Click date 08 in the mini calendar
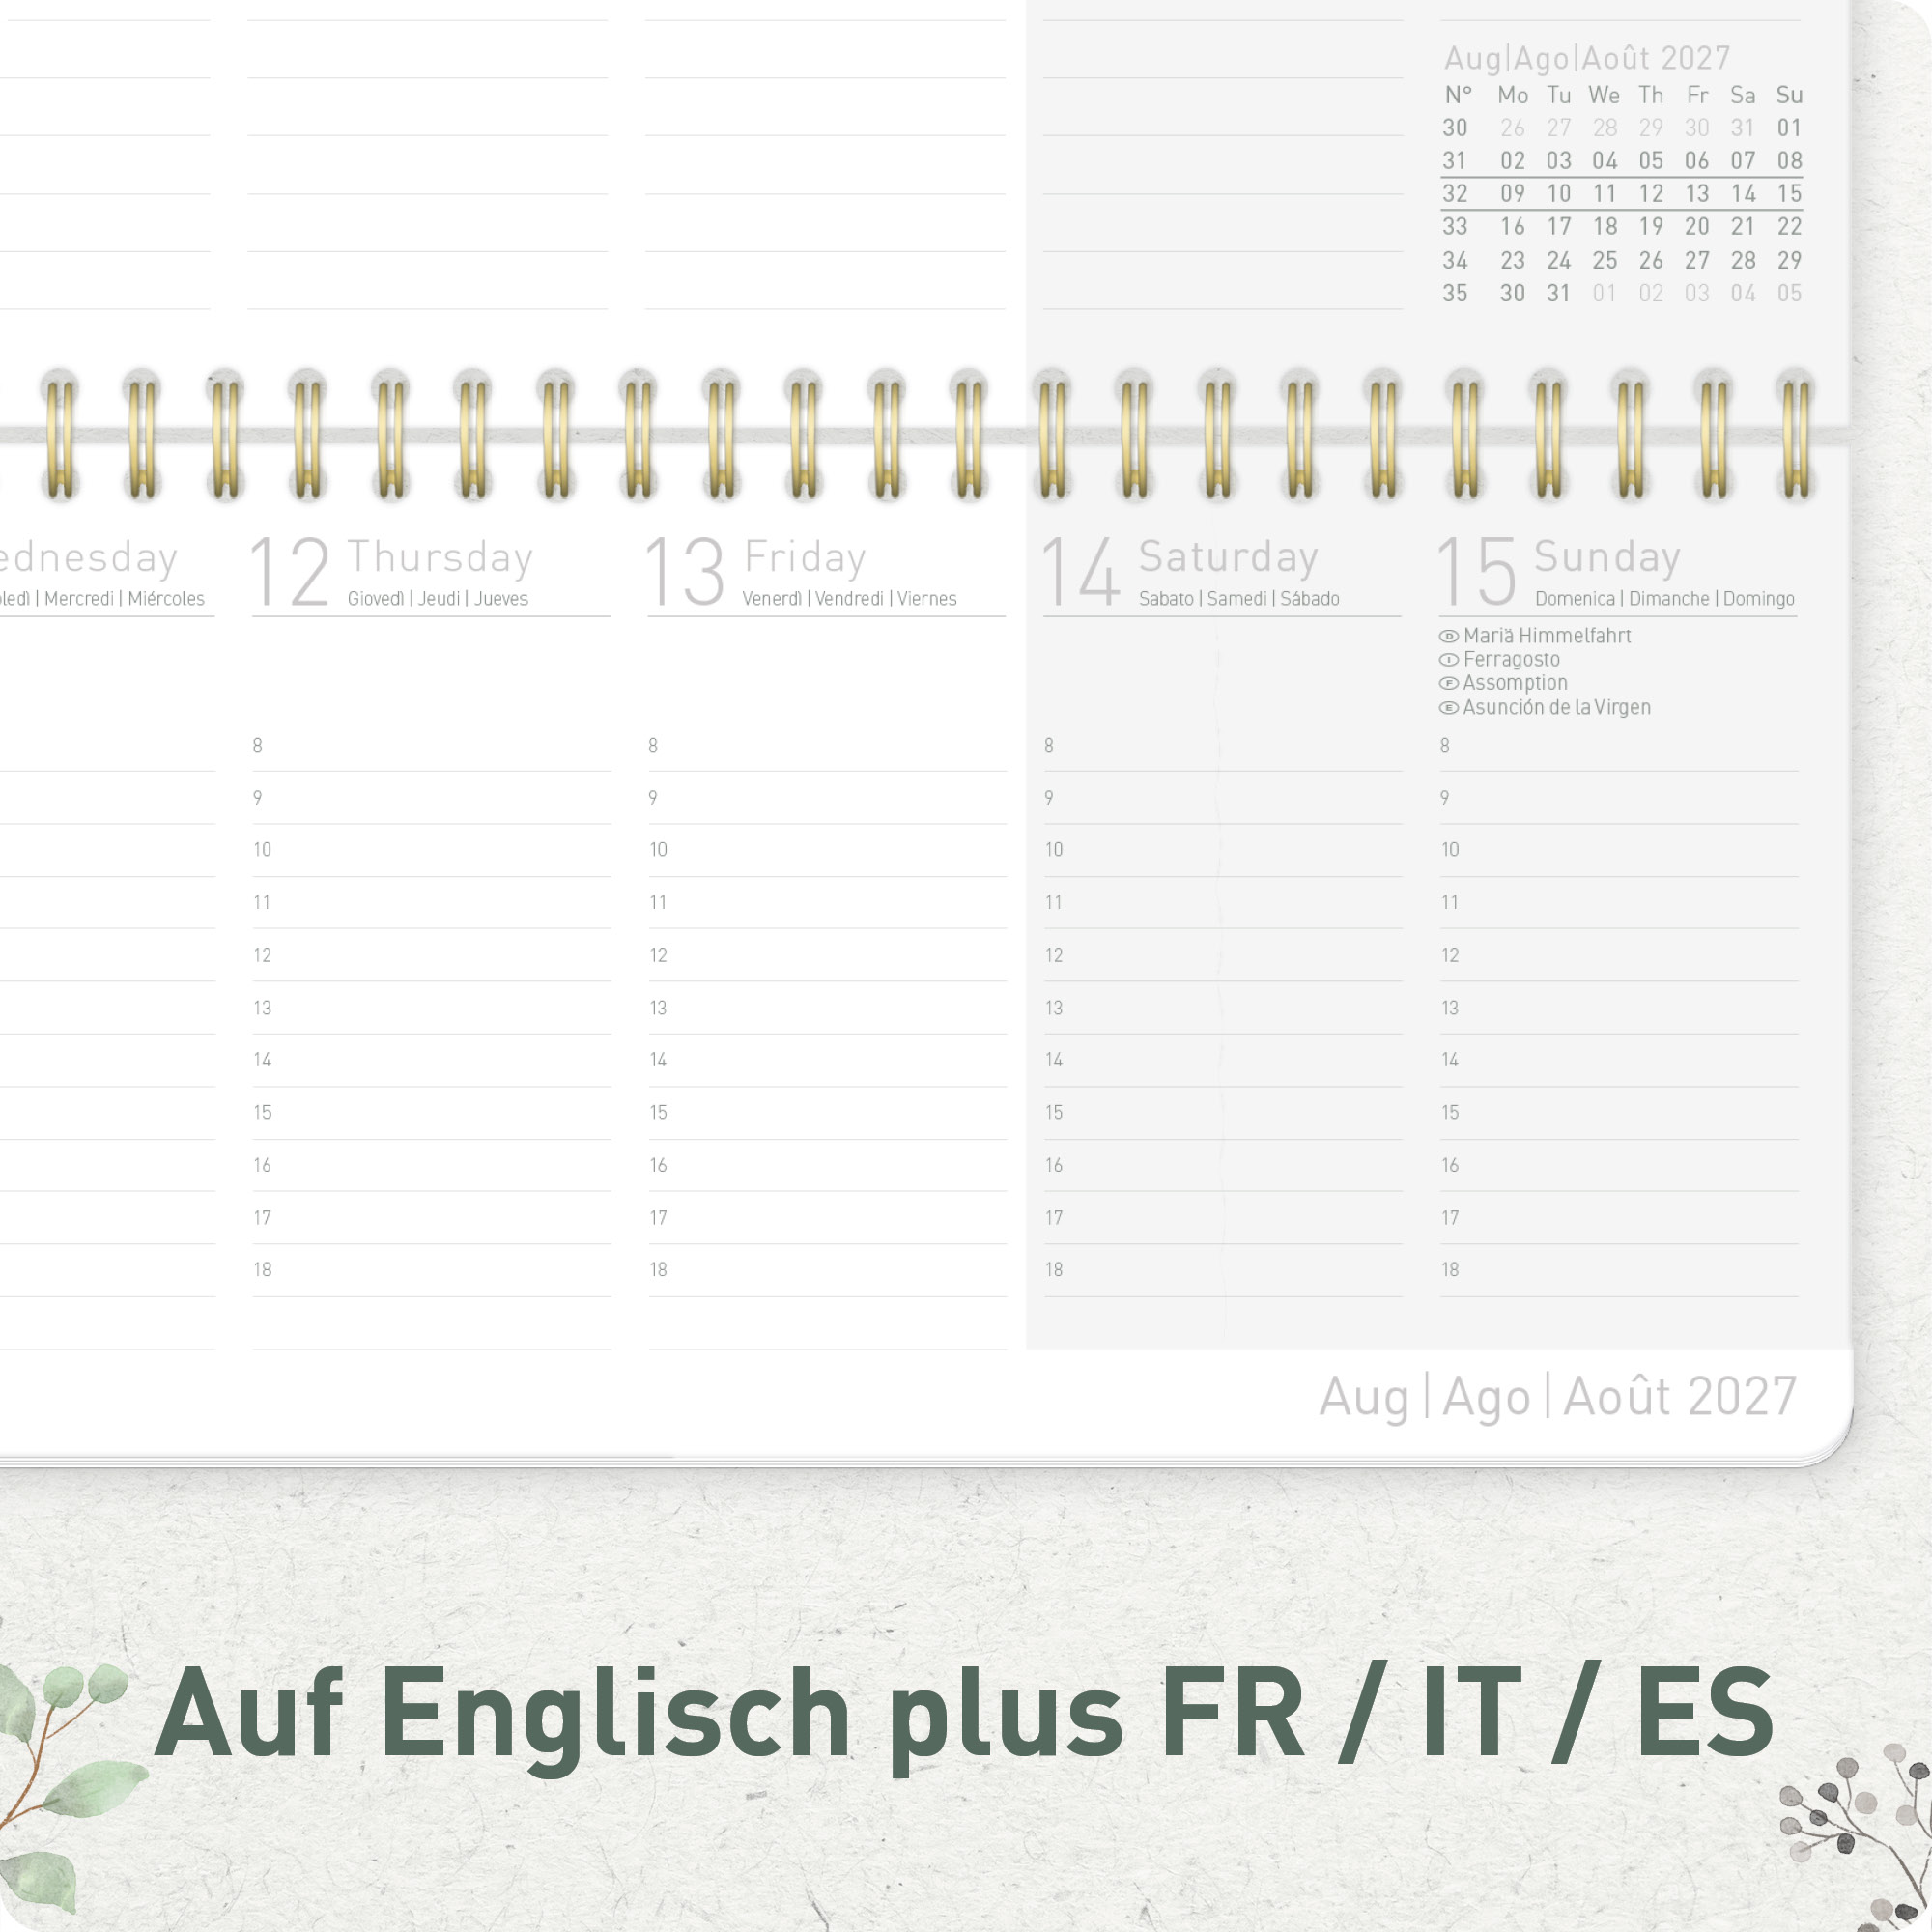Screen dimensions: 1932x1932 (1789, 161)
